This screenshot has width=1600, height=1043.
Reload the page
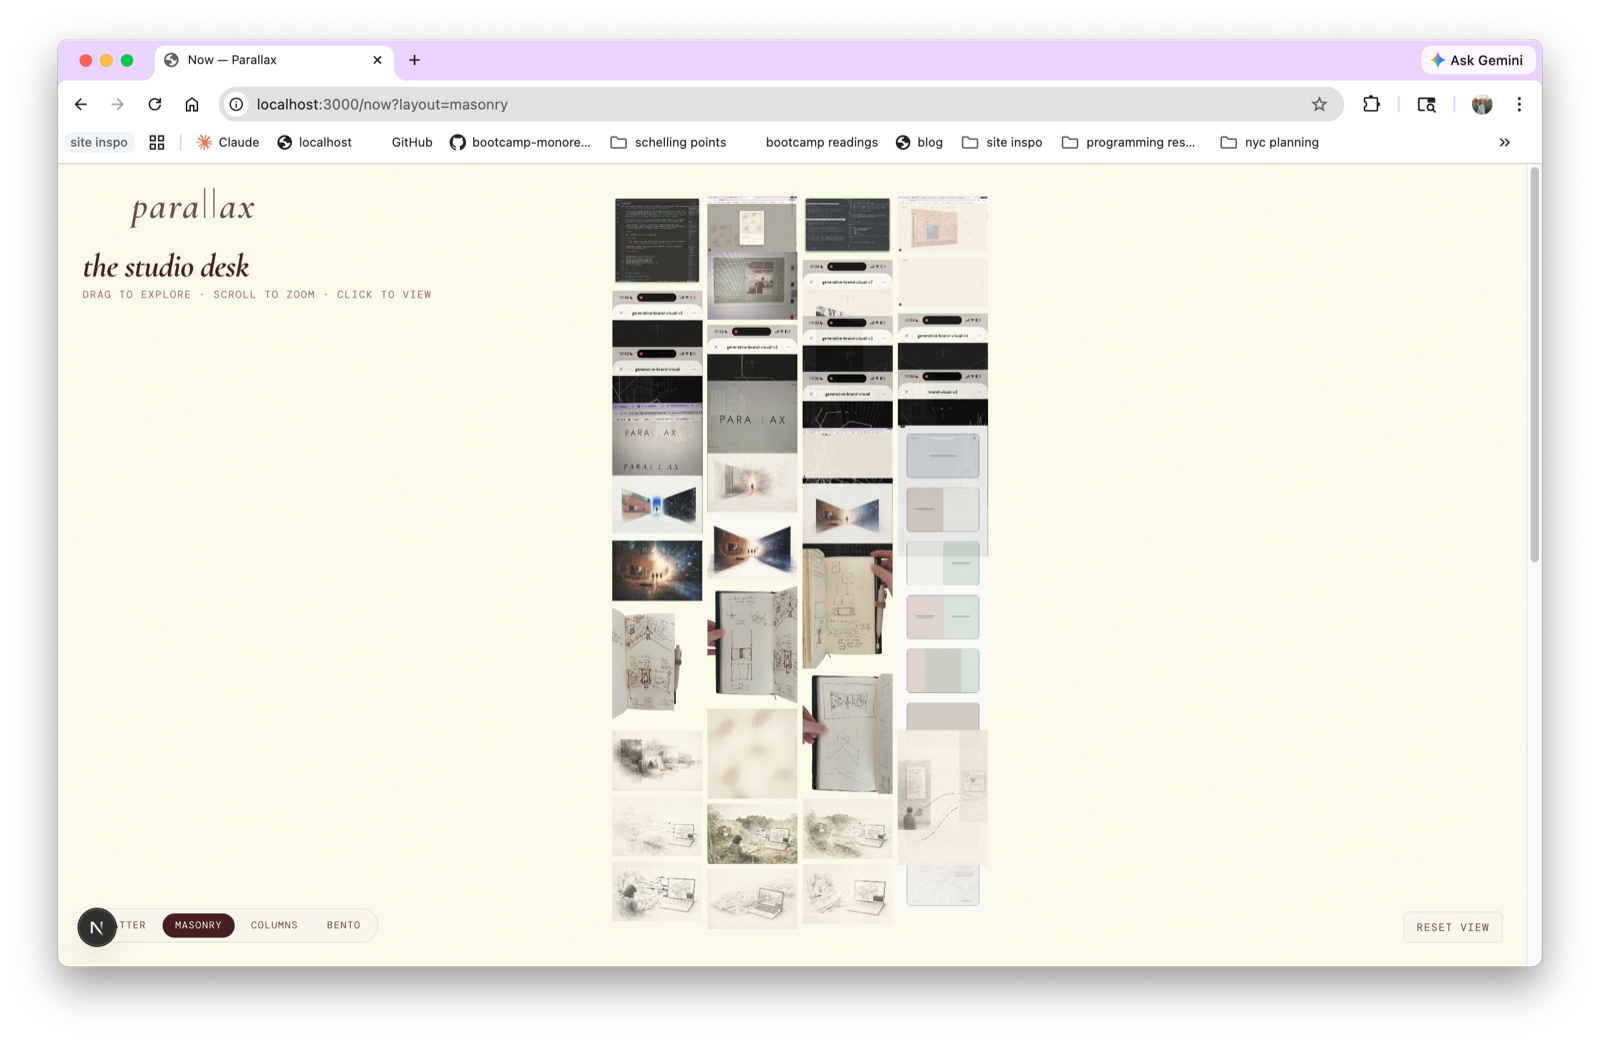pyautogui.click(x=155, y=104)
